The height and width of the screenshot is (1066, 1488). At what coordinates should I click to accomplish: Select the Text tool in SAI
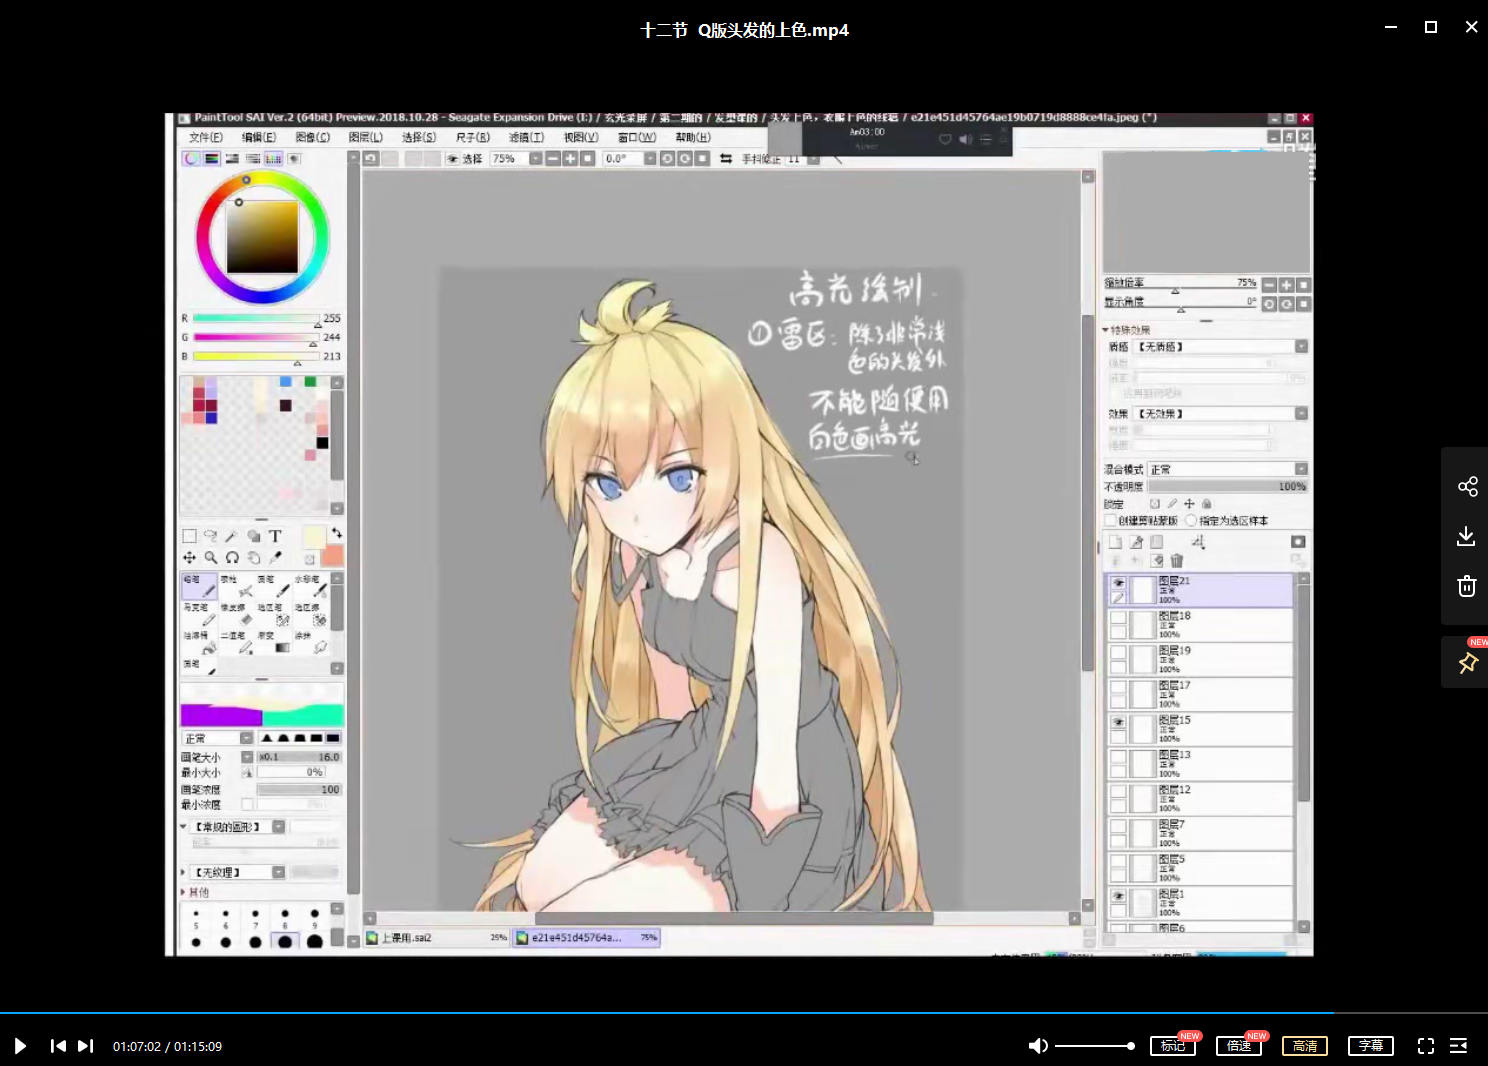(275, 536)
